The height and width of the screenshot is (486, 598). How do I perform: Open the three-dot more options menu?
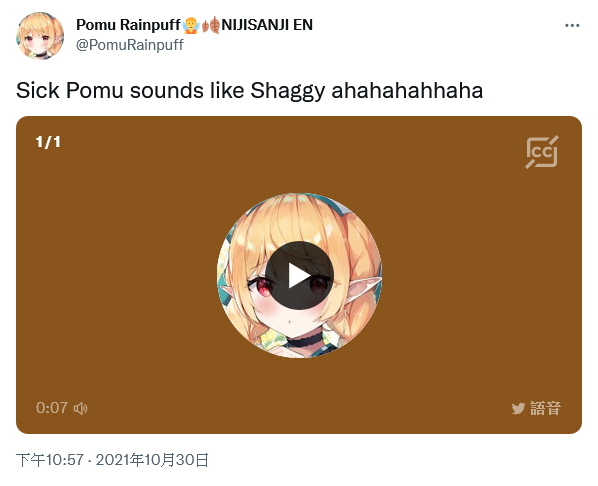(x=572, y=26)
